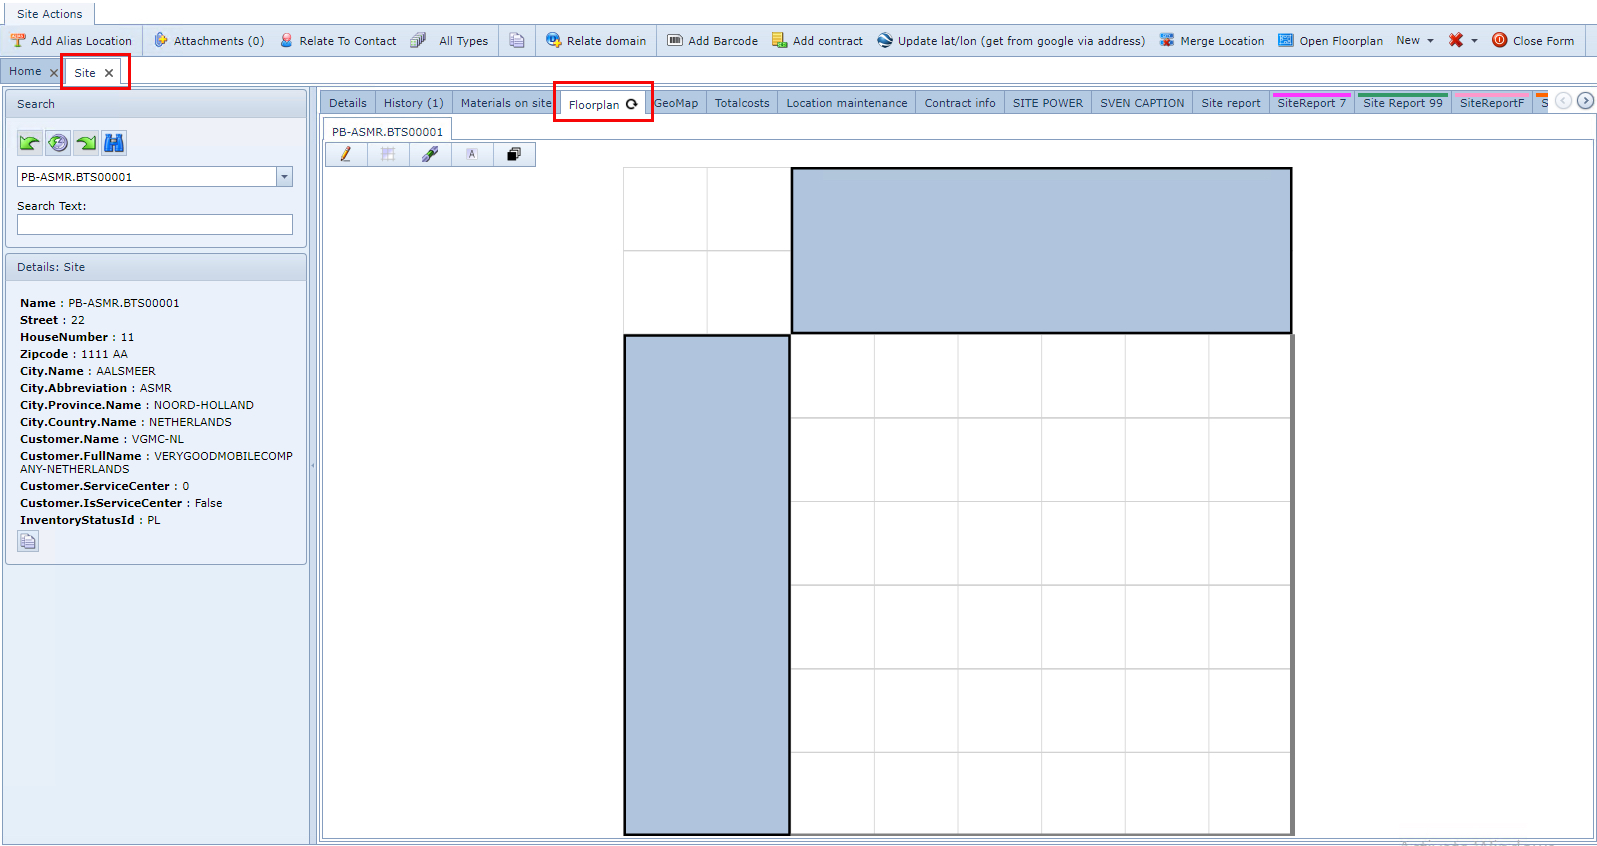The image size is (1597, 846).
Task: Click the Floorplan tab refresh icon
Action: coord(632,104)
